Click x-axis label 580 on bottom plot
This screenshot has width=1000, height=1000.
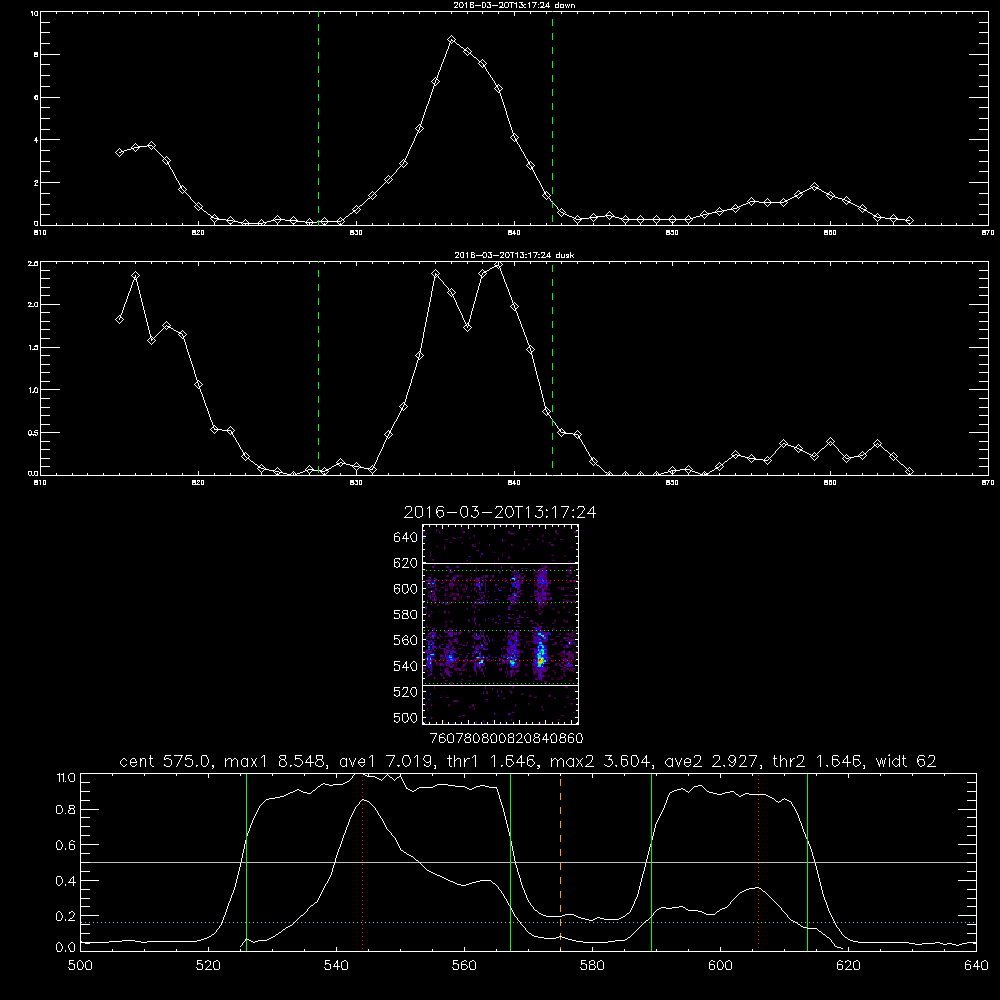click(592, 966)
